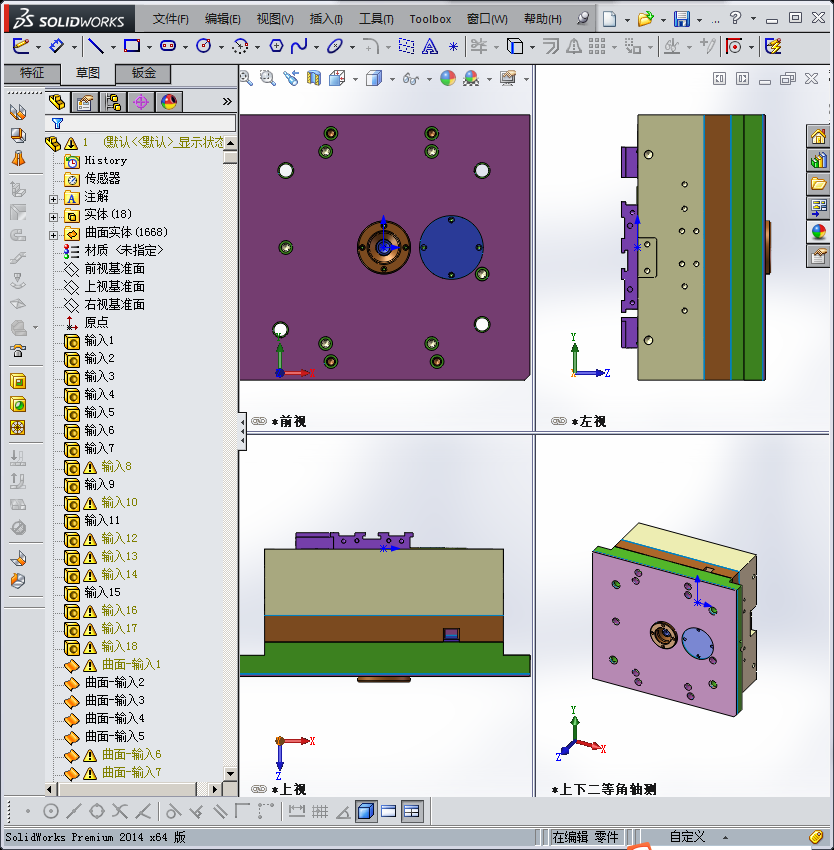This screenshot has width=834, height=850.
Task: Select the Polygon tool
Action: [276, 46]
